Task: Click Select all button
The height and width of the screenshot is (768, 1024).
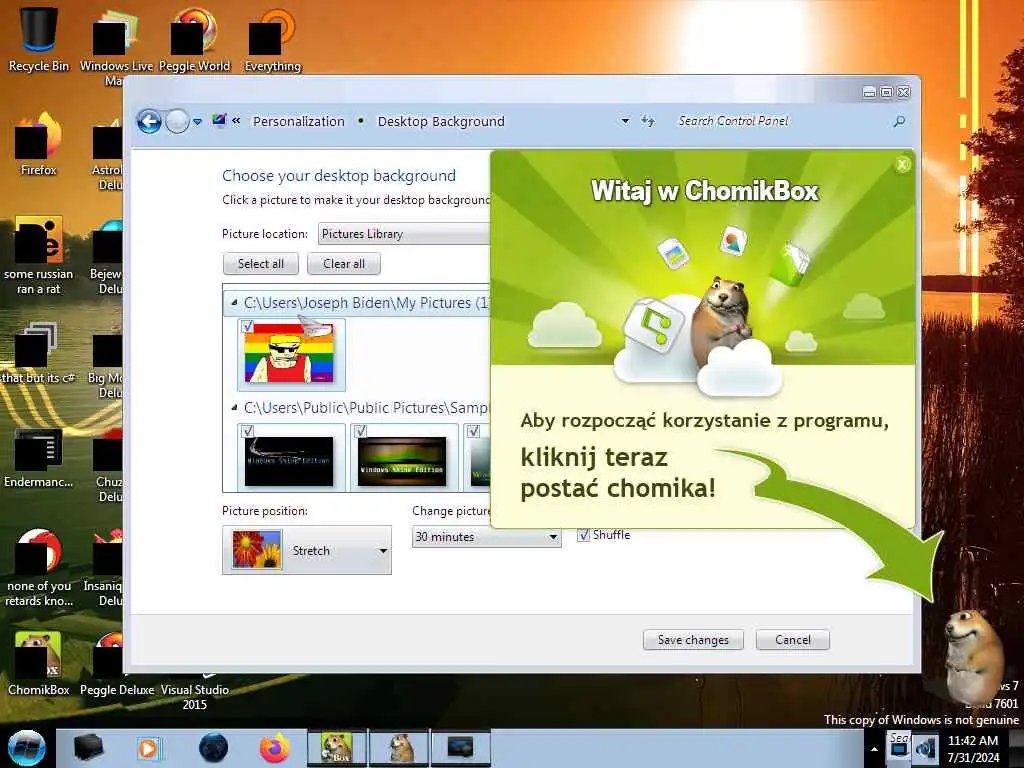Action: [261, 264]
